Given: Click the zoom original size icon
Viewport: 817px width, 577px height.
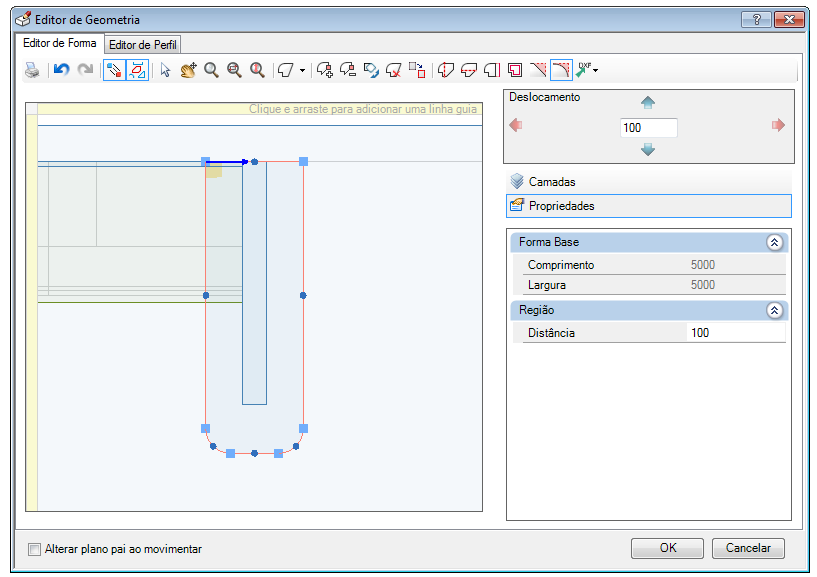Looking at the screenshot, I should [257, 70].
